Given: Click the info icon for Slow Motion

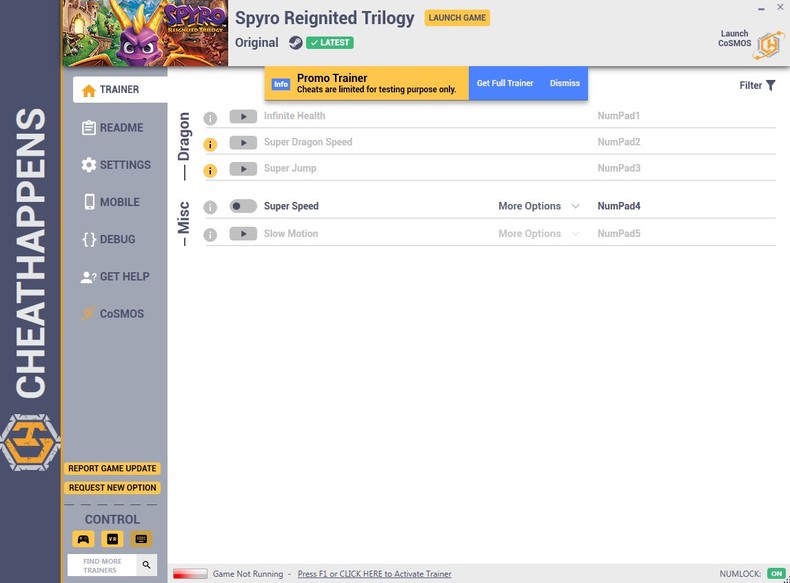Looking at the screenshot, I should [210, 234].
